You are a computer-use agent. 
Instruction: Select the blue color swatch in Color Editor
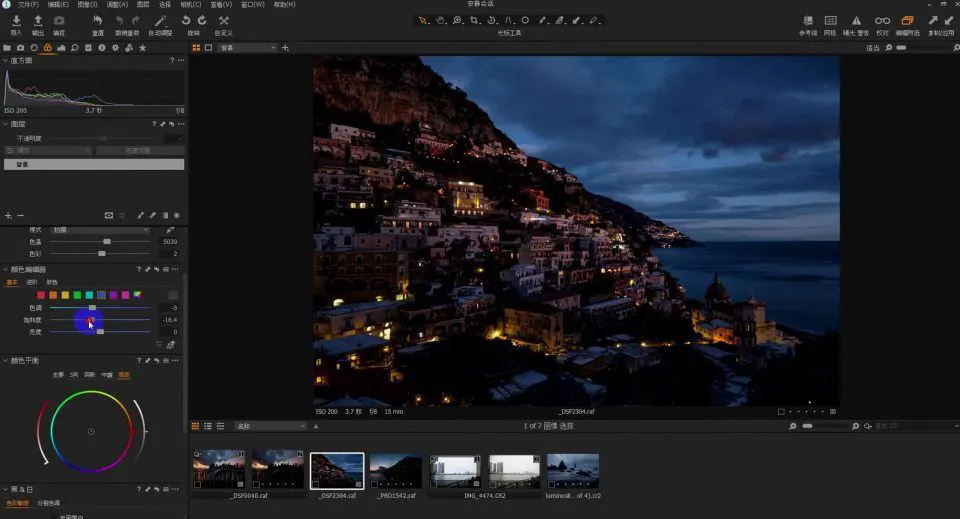[x=102, y=295]
